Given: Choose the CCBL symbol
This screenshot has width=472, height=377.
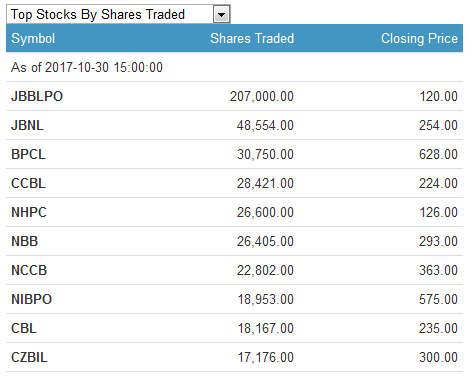Looking at the screenshot, I should point(28,183).
